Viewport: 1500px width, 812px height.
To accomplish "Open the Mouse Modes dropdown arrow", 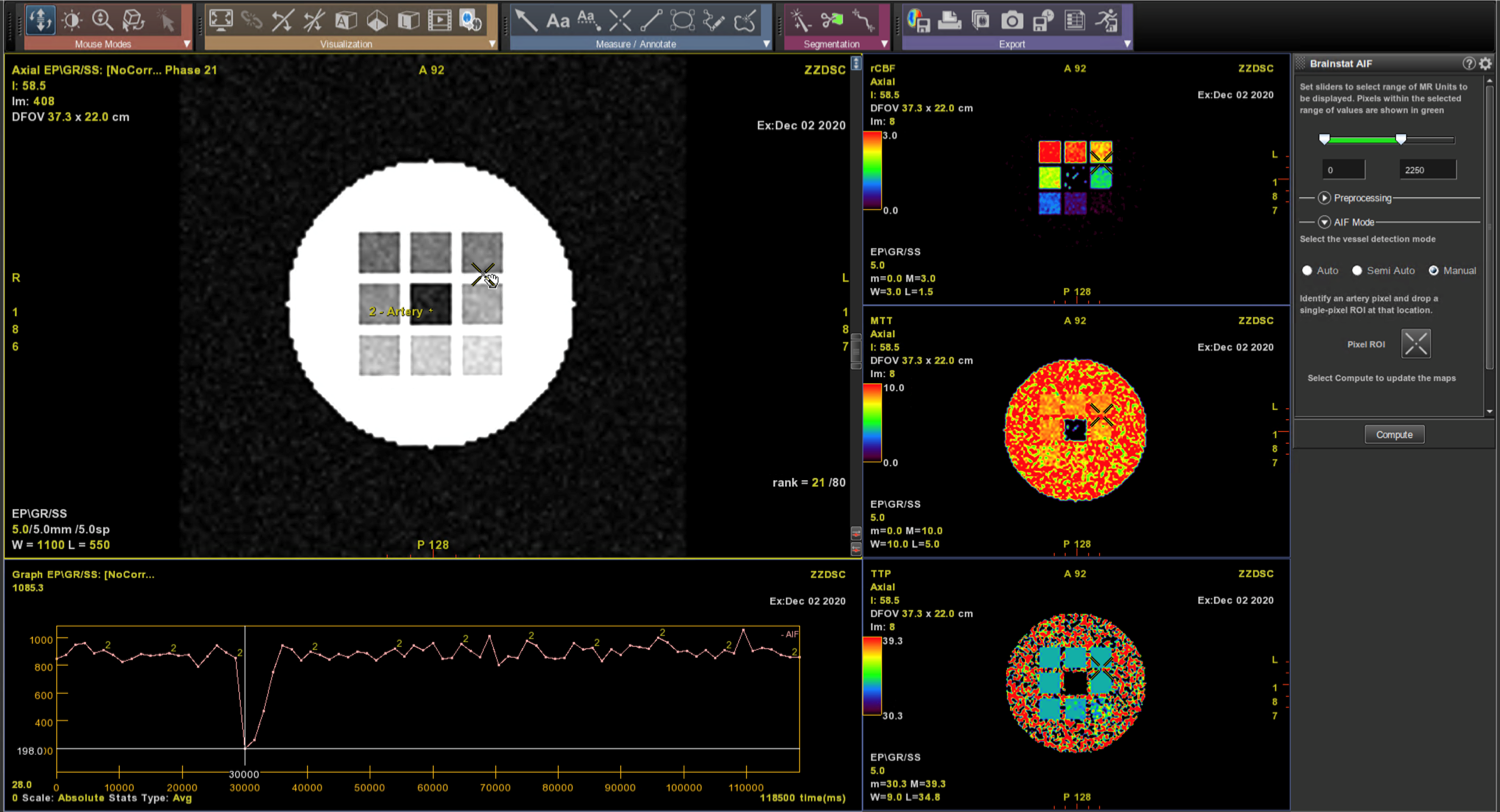I will tap(187, 44).
